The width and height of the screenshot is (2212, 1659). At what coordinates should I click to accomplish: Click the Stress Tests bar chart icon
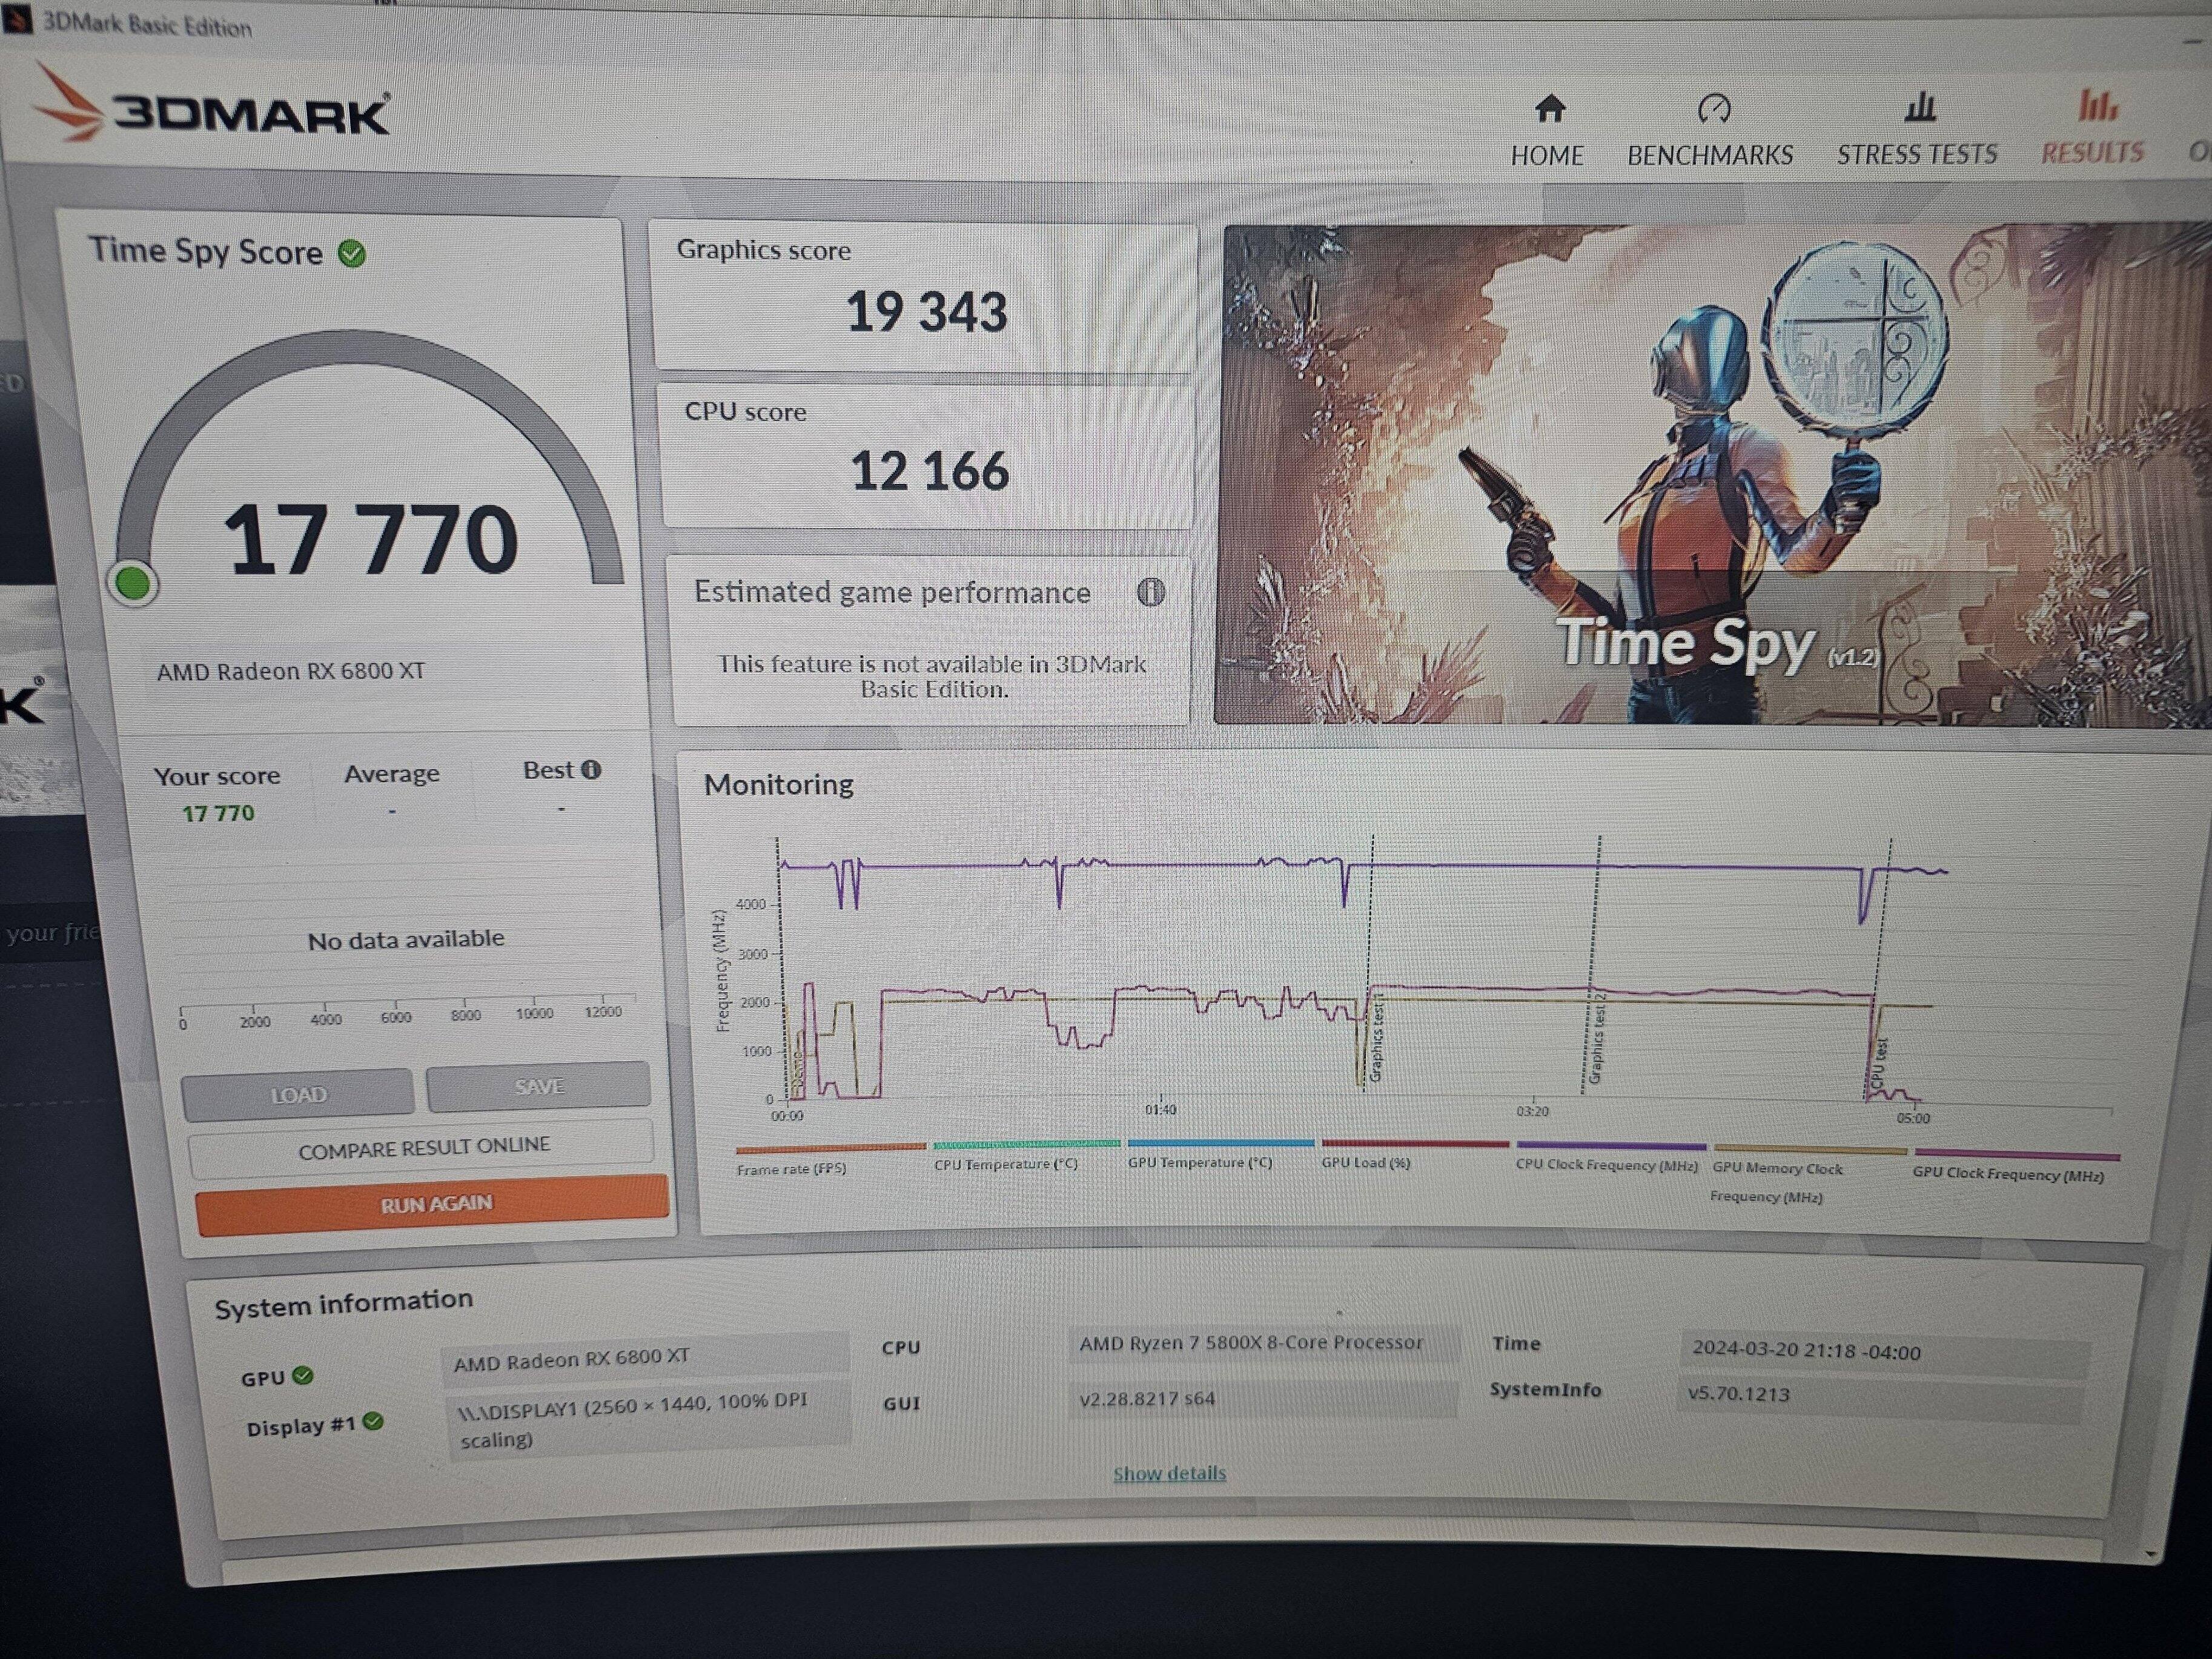click(1919, 106)
